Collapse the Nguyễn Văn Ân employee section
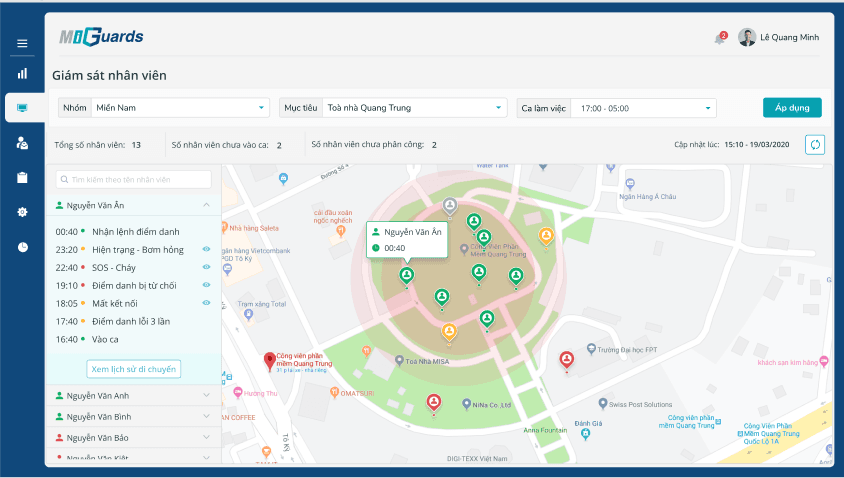Screen dimensions: 844x478 coord(206,205)
